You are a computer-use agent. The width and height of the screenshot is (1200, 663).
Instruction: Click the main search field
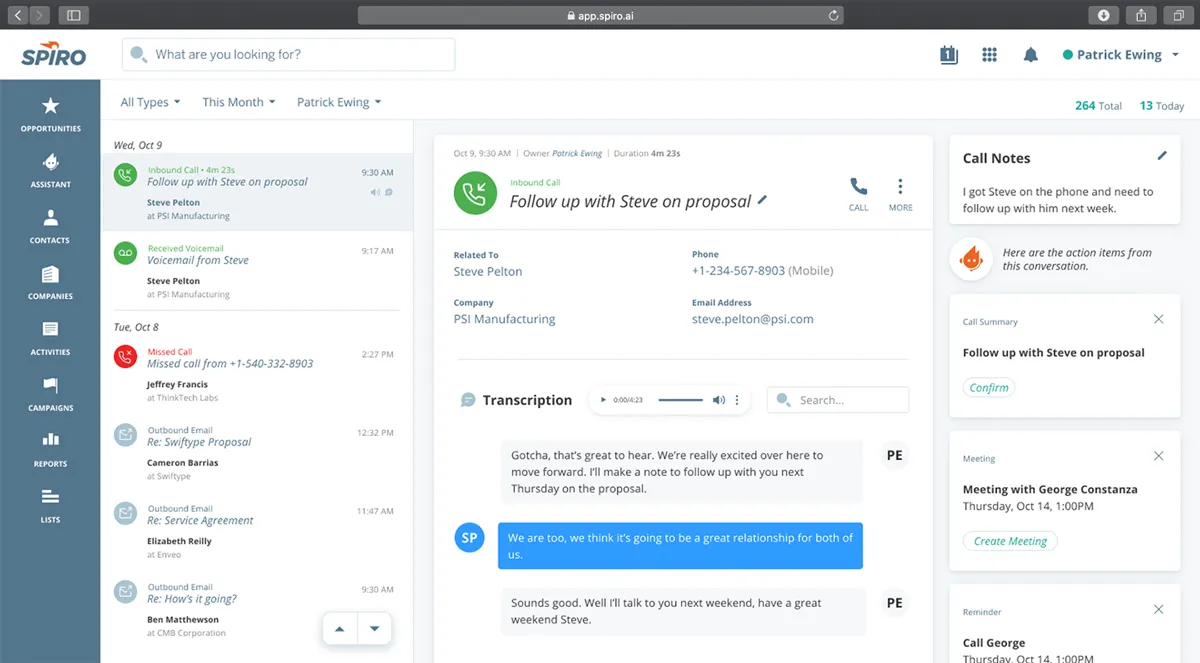[x=288, y=55]
